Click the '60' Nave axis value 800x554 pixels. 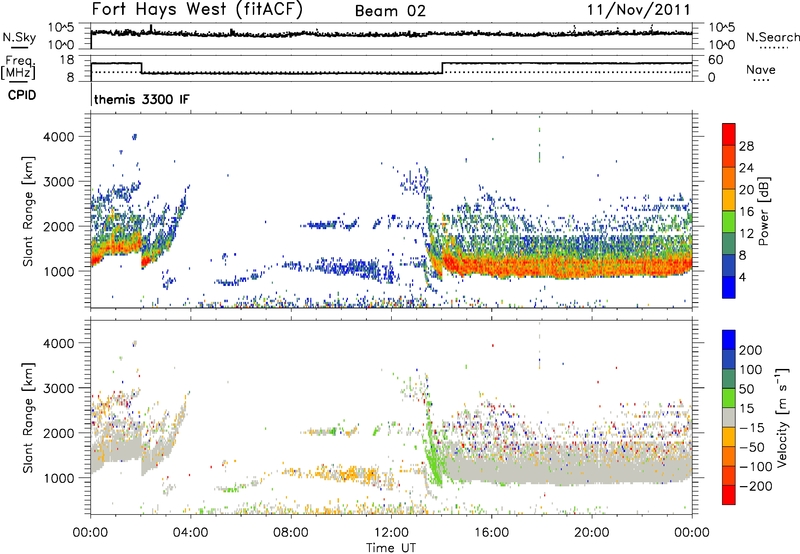point(716,60)
